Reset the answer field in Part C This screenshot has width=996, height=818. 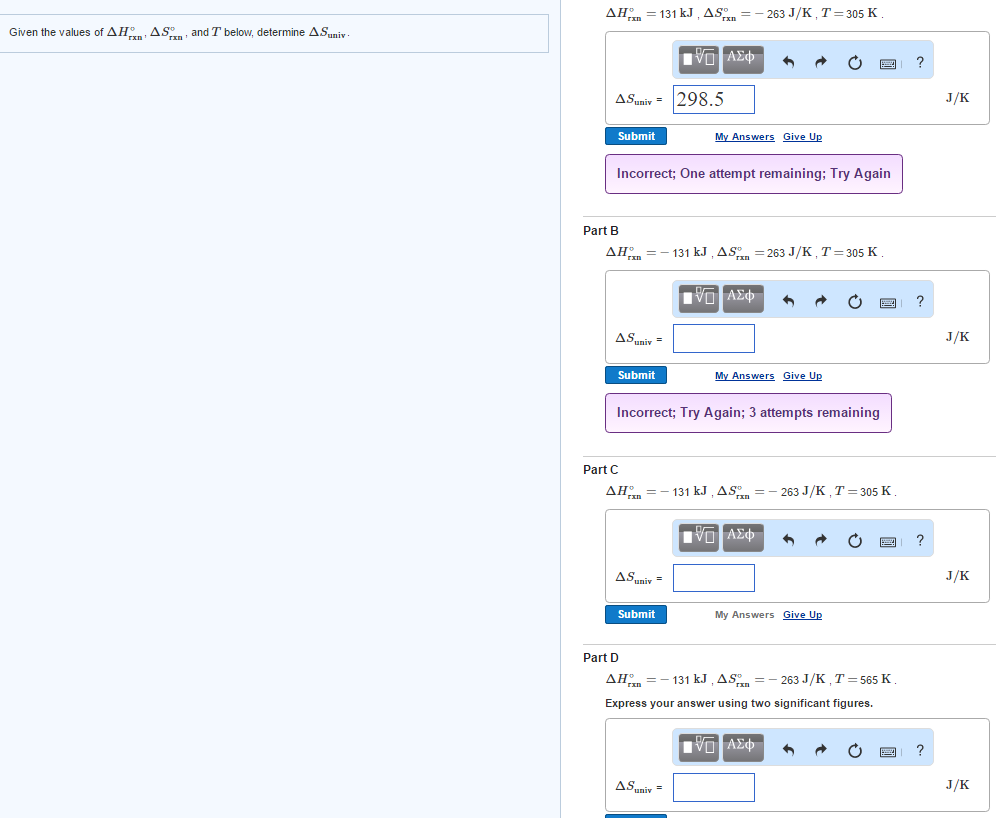pos(854,539)
